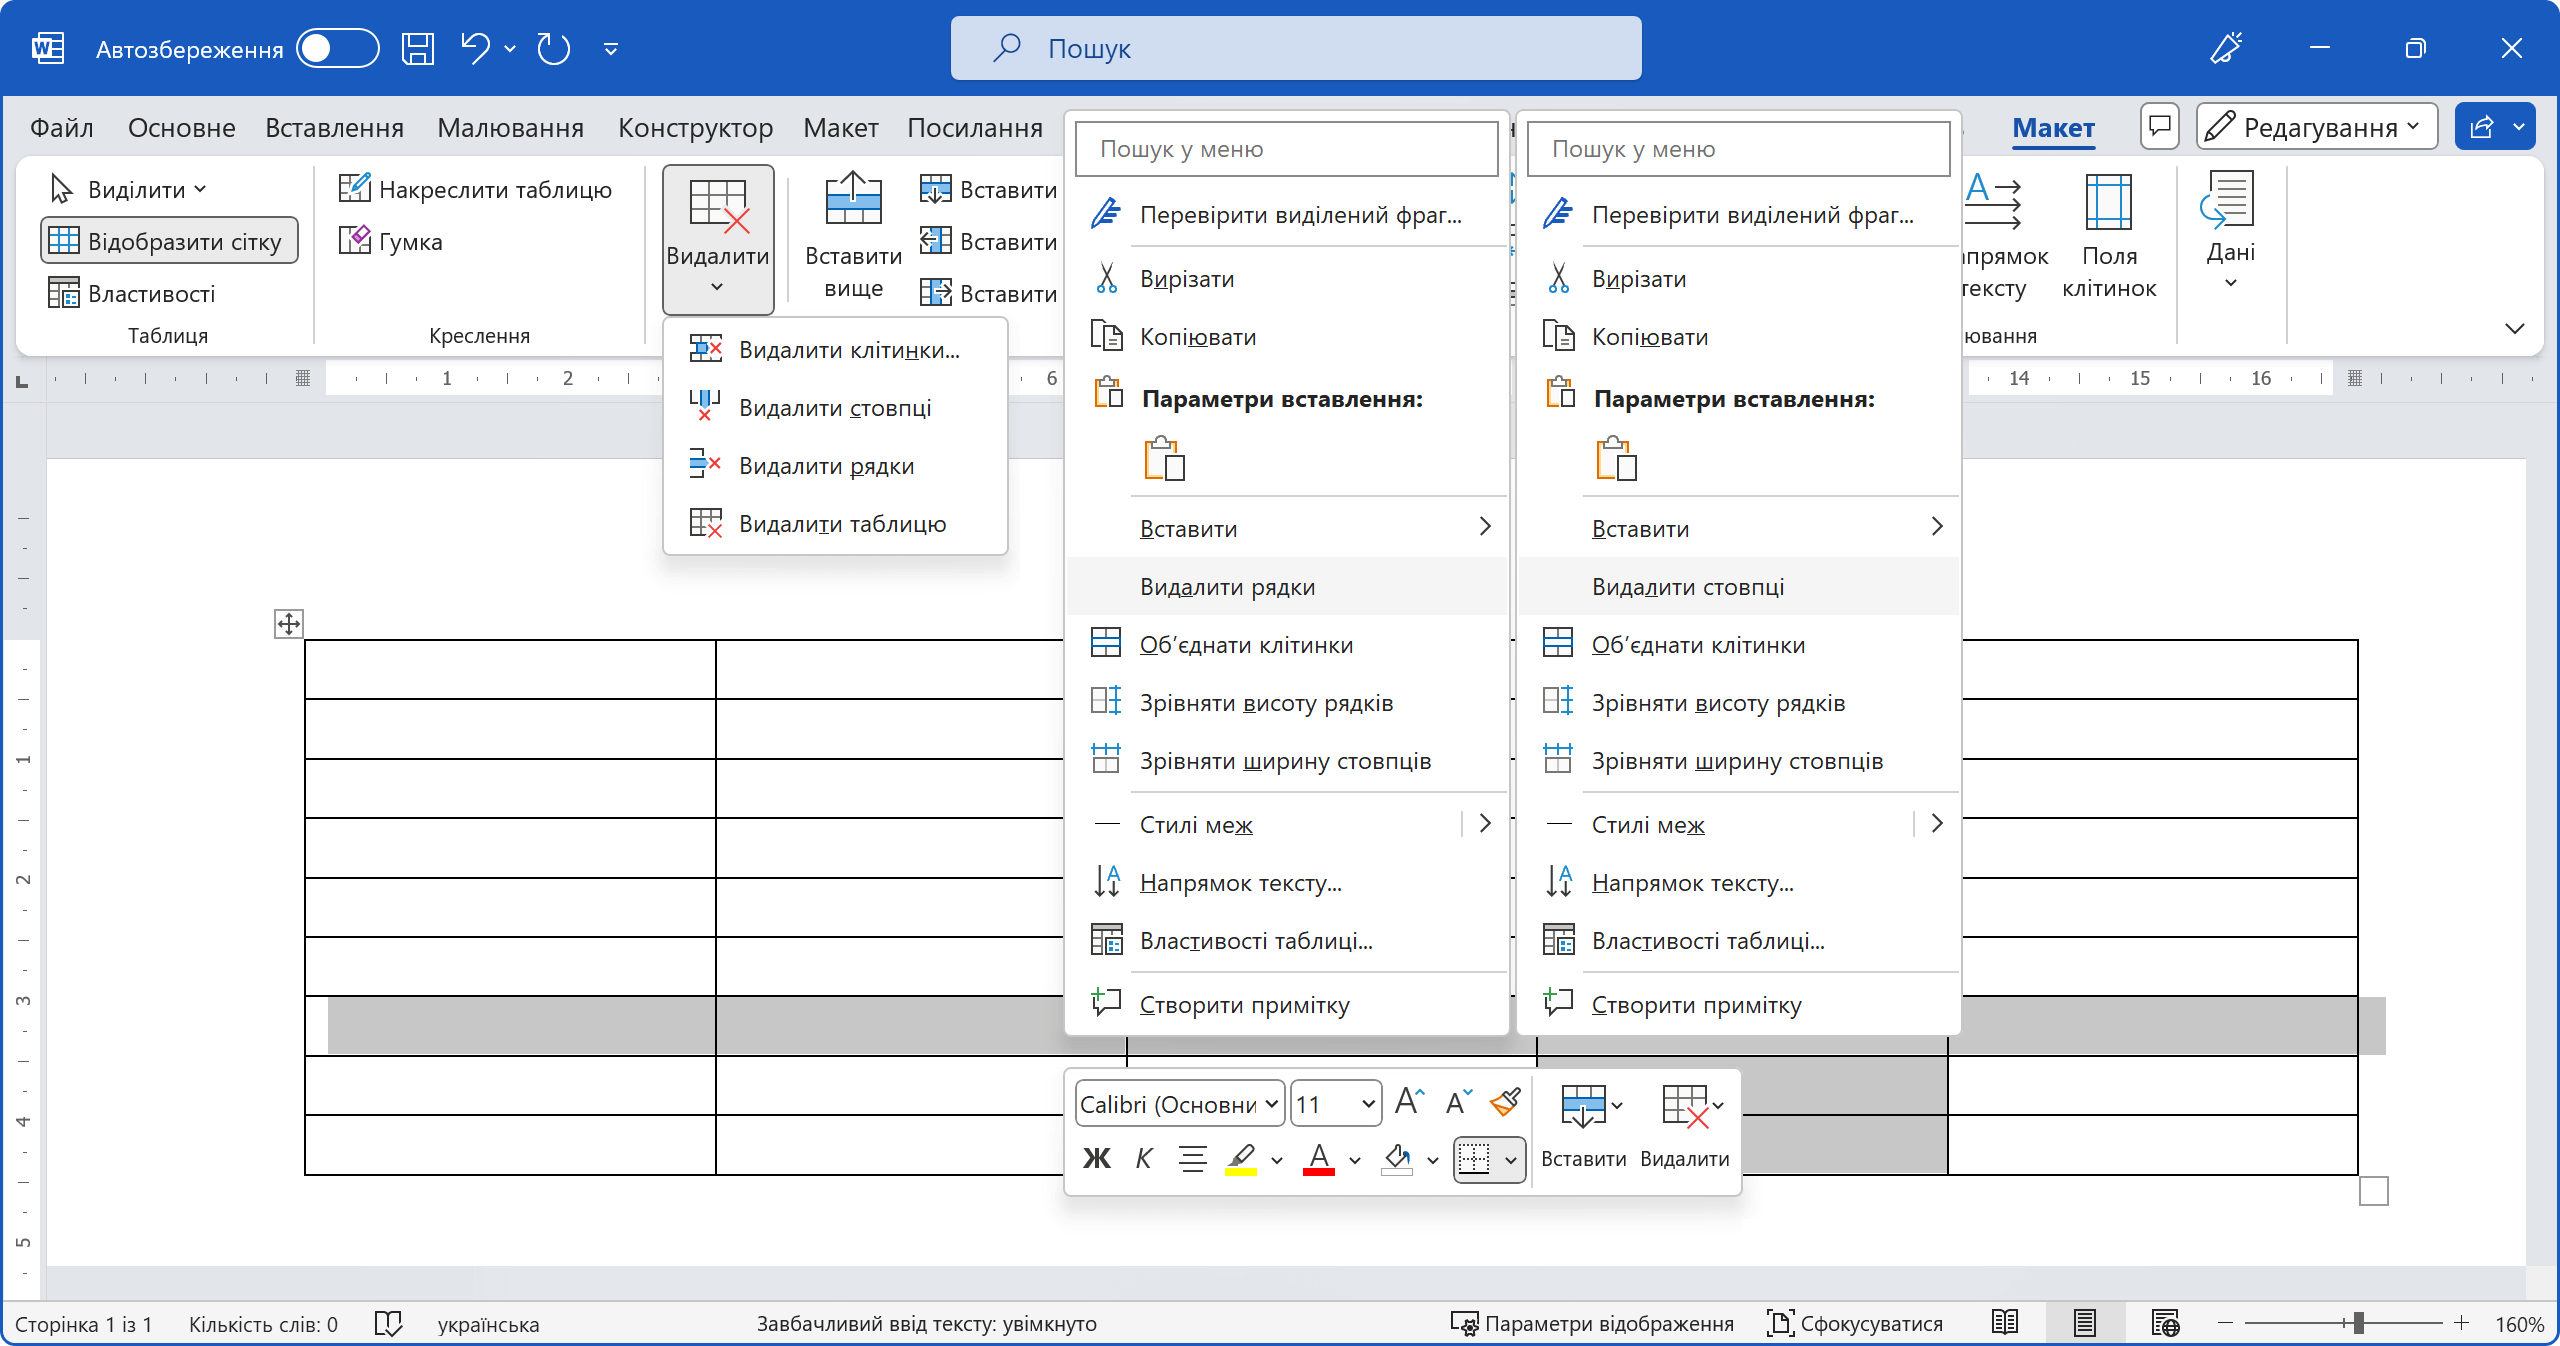Viewport: 2560px width, 1346px height.
Task: Toggle the AutoSave (Автозбереження) switch
Action: 338,48
